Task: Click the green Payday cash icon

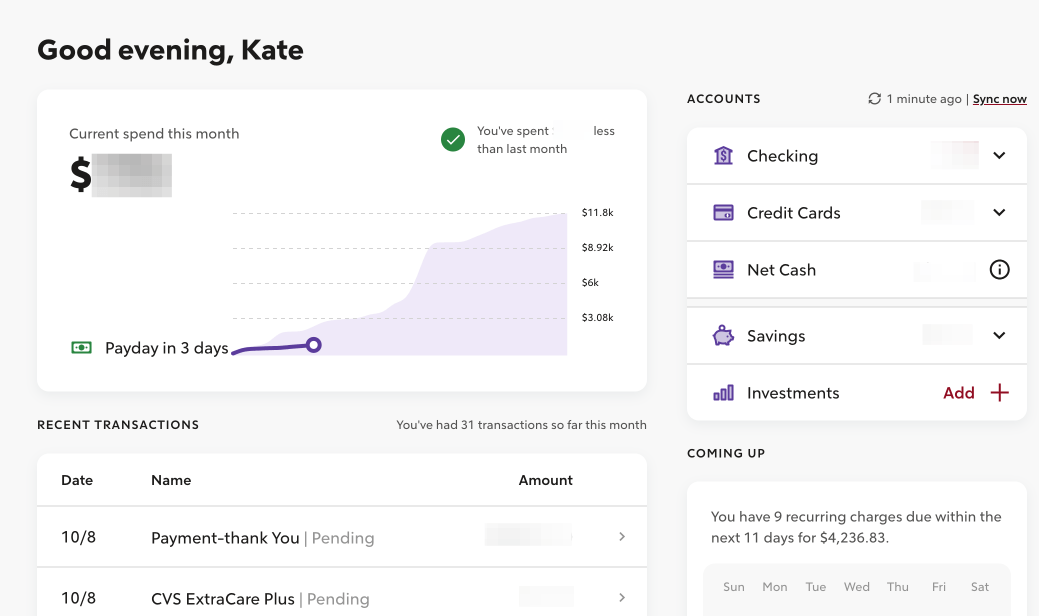Action: 82,348
